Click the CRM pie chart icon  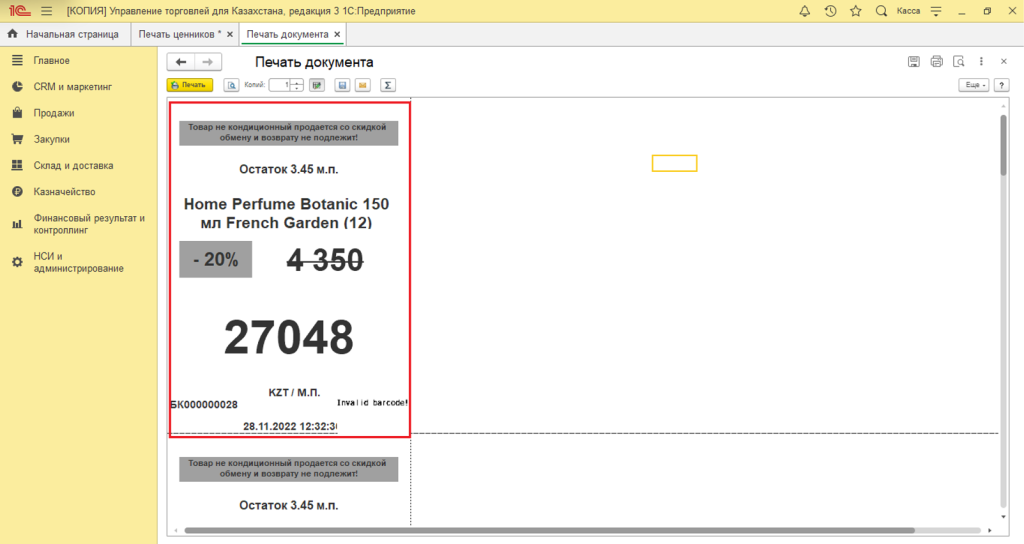tap(18, 86)
